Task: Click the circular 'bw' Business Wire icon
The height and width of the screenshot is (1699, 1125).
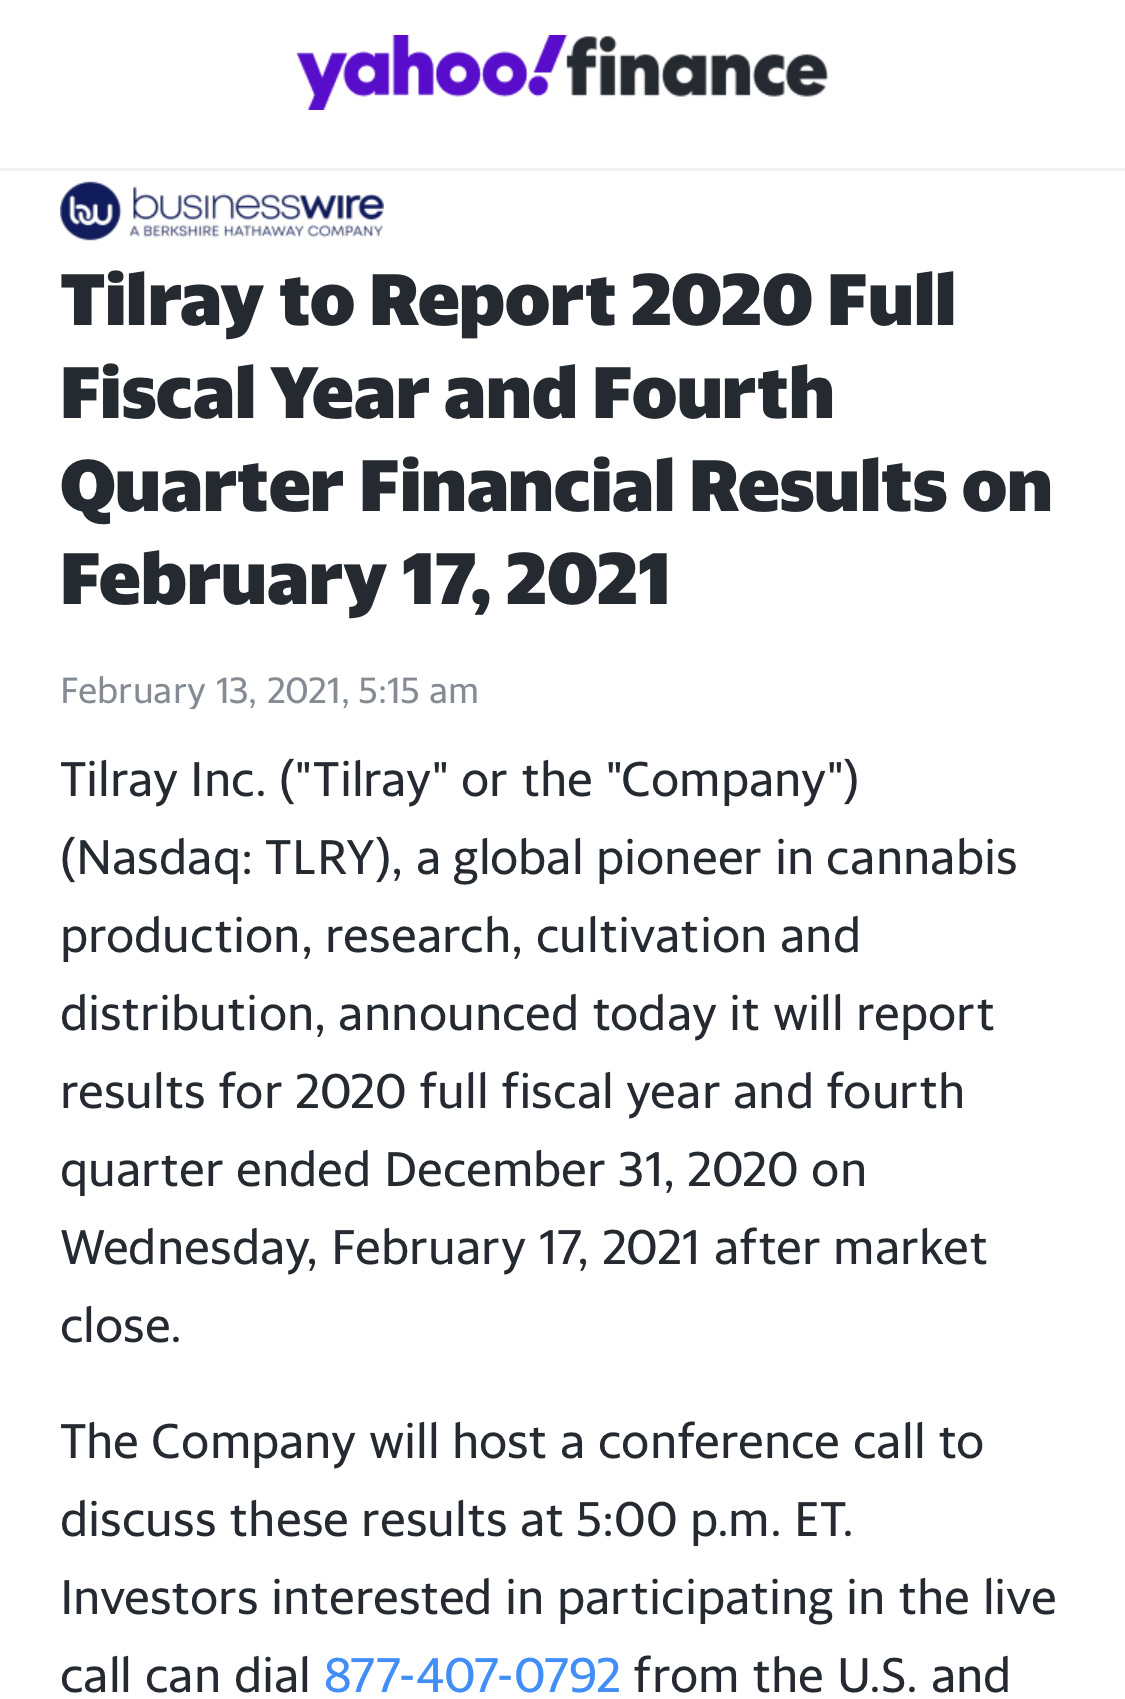Action: (x=90, y=211)
